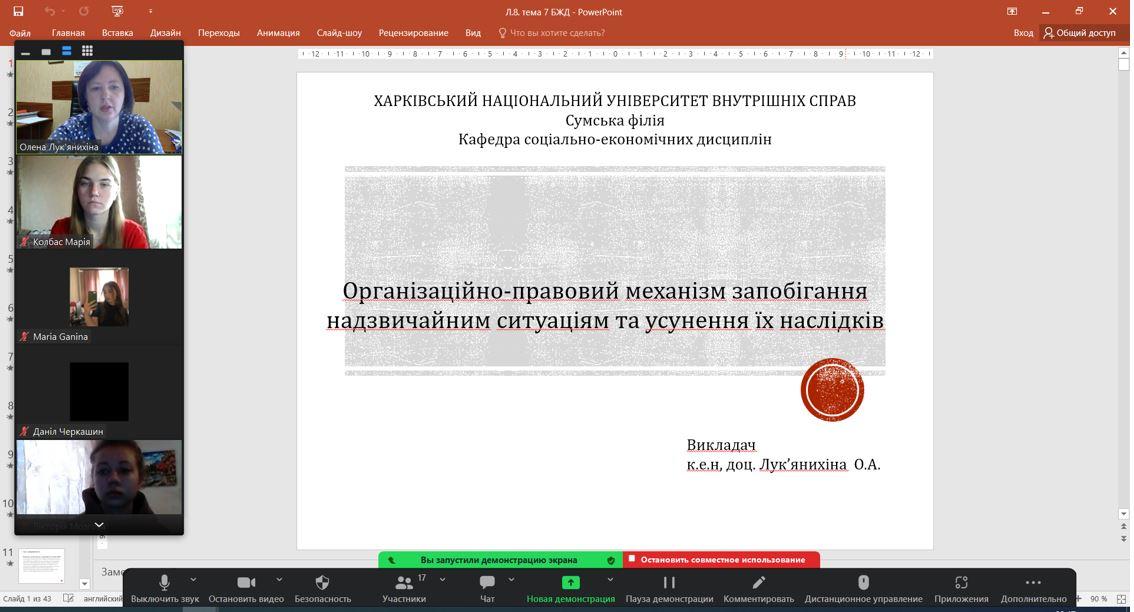1134x612 pixels.
Task: Open the Приложения apps icon
Action: pyautogui.click(x=961, y=583)
